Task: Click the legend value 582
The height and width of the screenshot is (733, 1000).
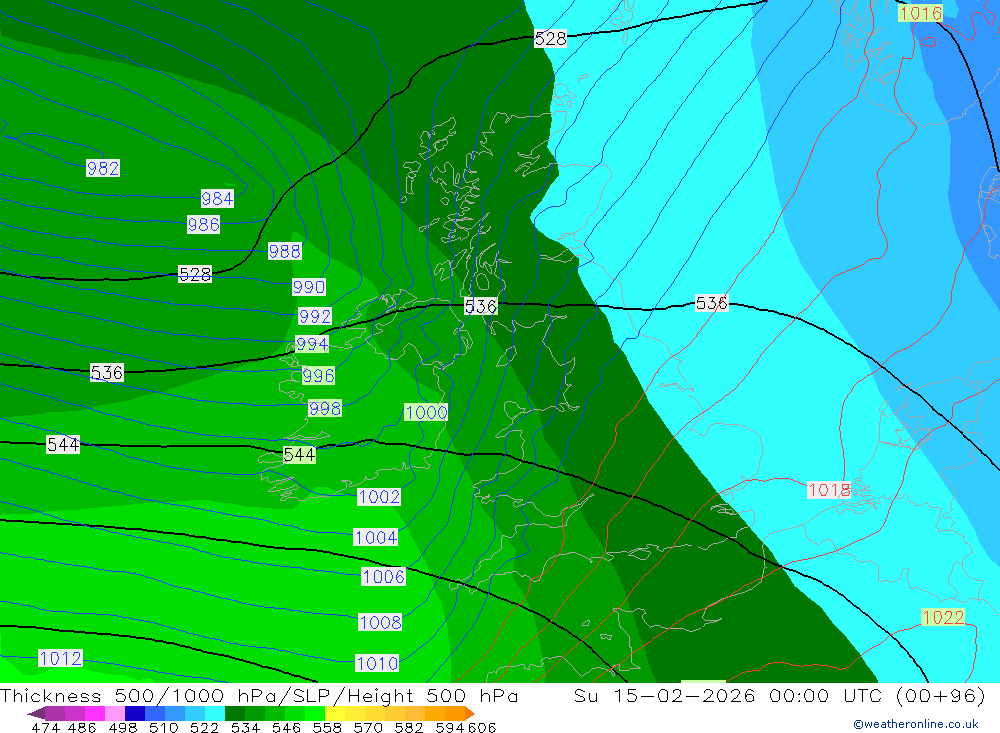Action: (409, 727)
